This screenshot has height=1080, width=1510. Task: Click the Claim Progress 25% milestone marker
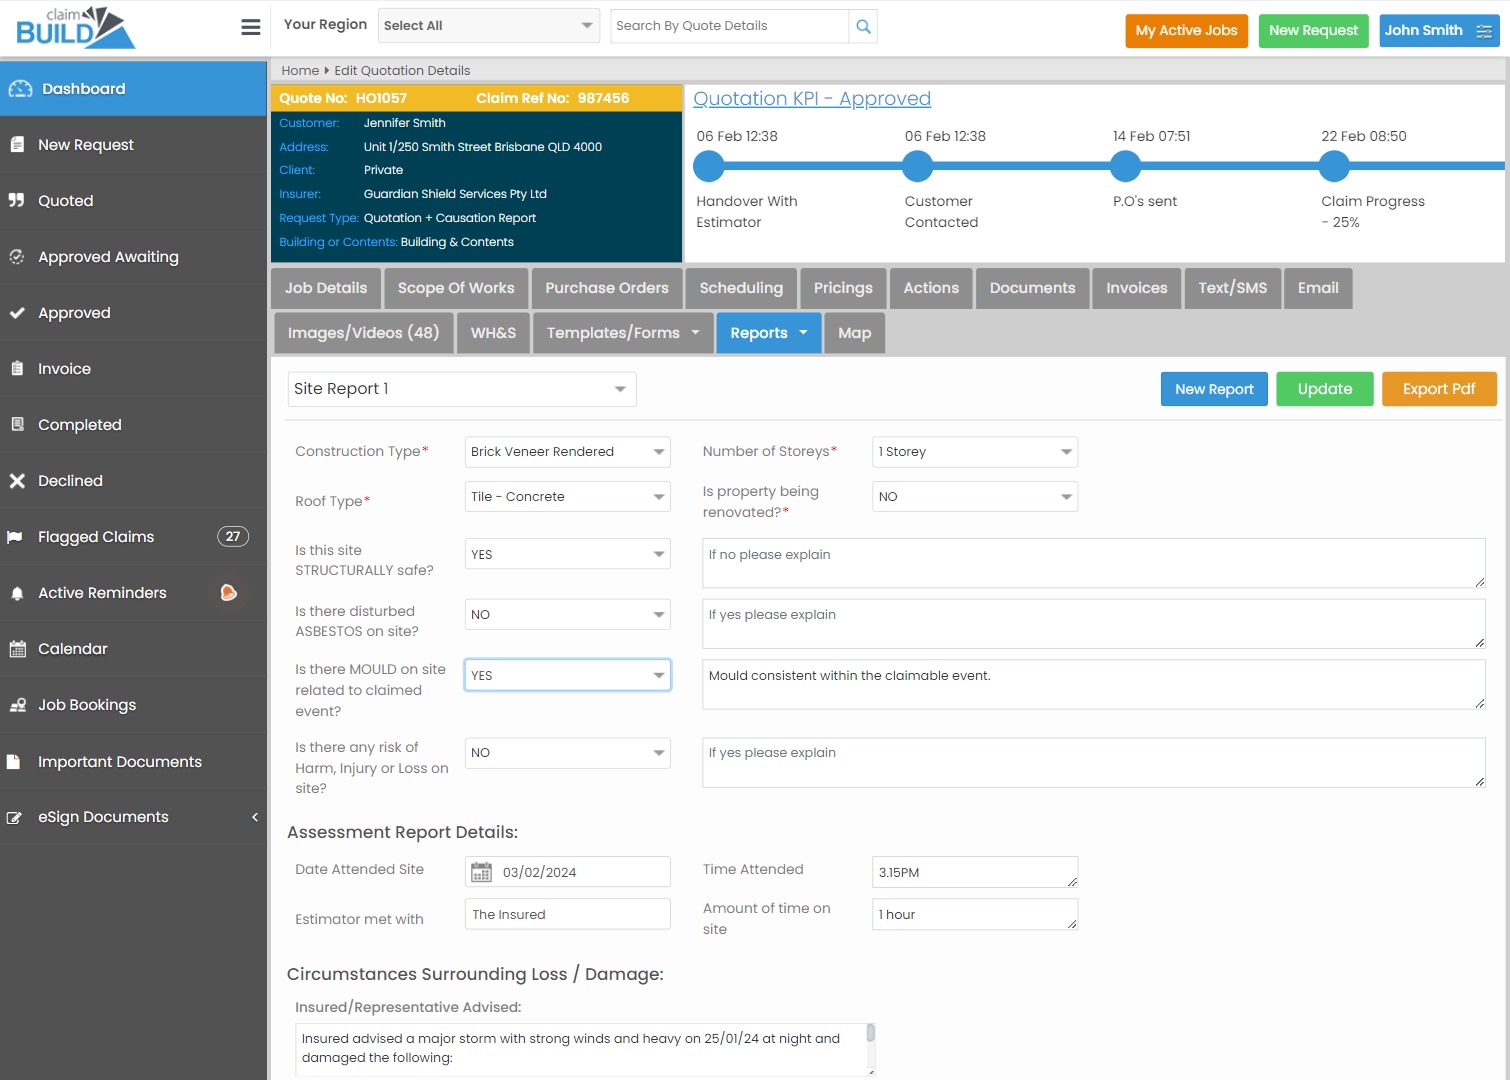click(x=1333, y=166)
